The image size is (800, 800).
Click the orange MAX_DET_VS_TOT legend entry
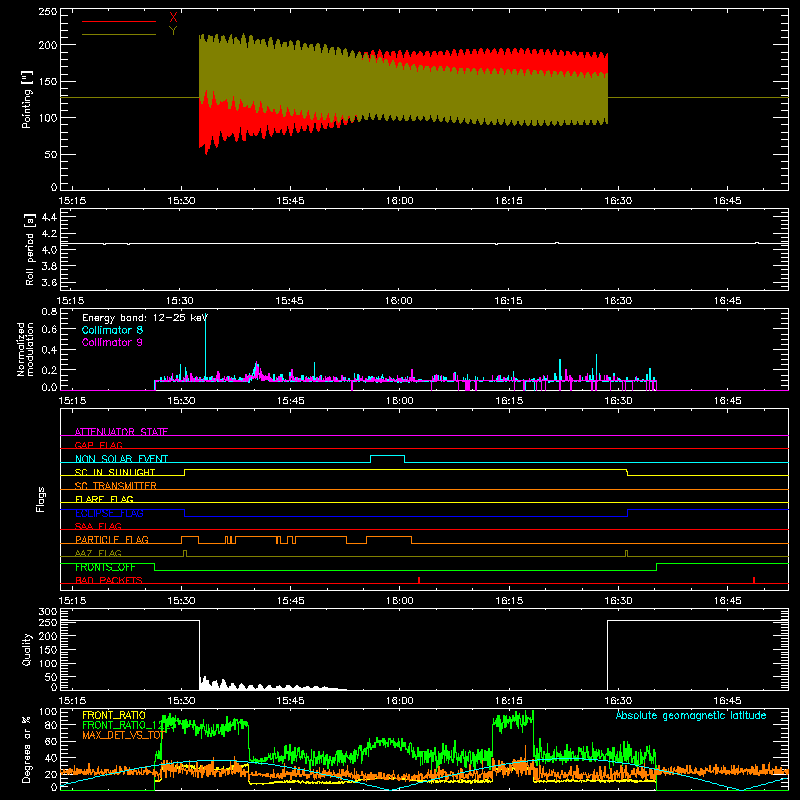[x=123, y=735]
